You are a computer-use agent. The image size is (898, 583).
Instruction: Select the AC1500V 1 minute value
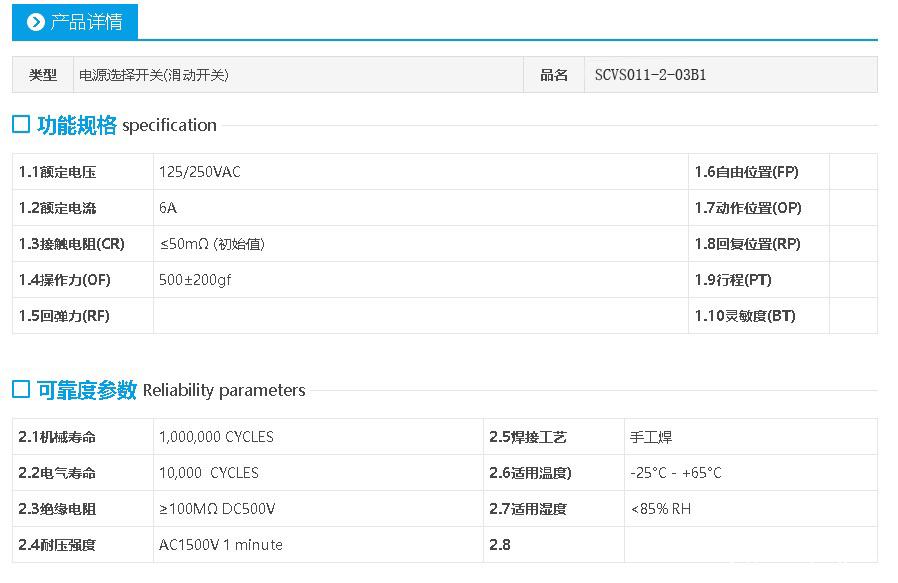pos(221,545)
